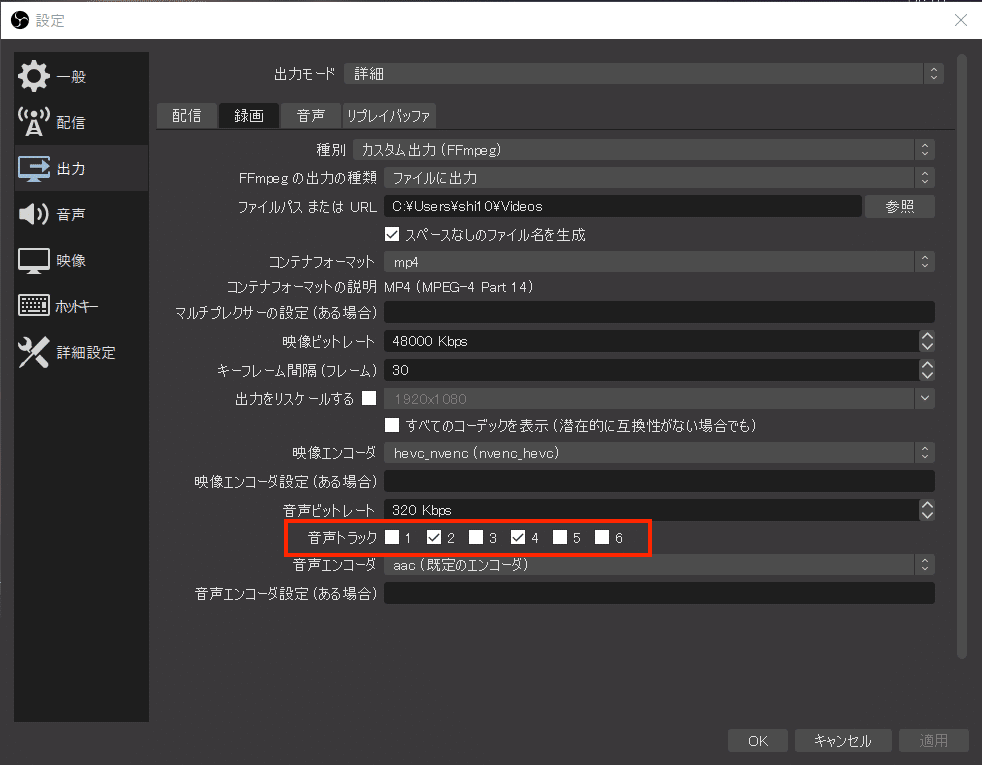Image resolution: width=982 pixels, height=765 pixels.
Task: Open the リプレイバッファ tab
Action: point(392,115)
